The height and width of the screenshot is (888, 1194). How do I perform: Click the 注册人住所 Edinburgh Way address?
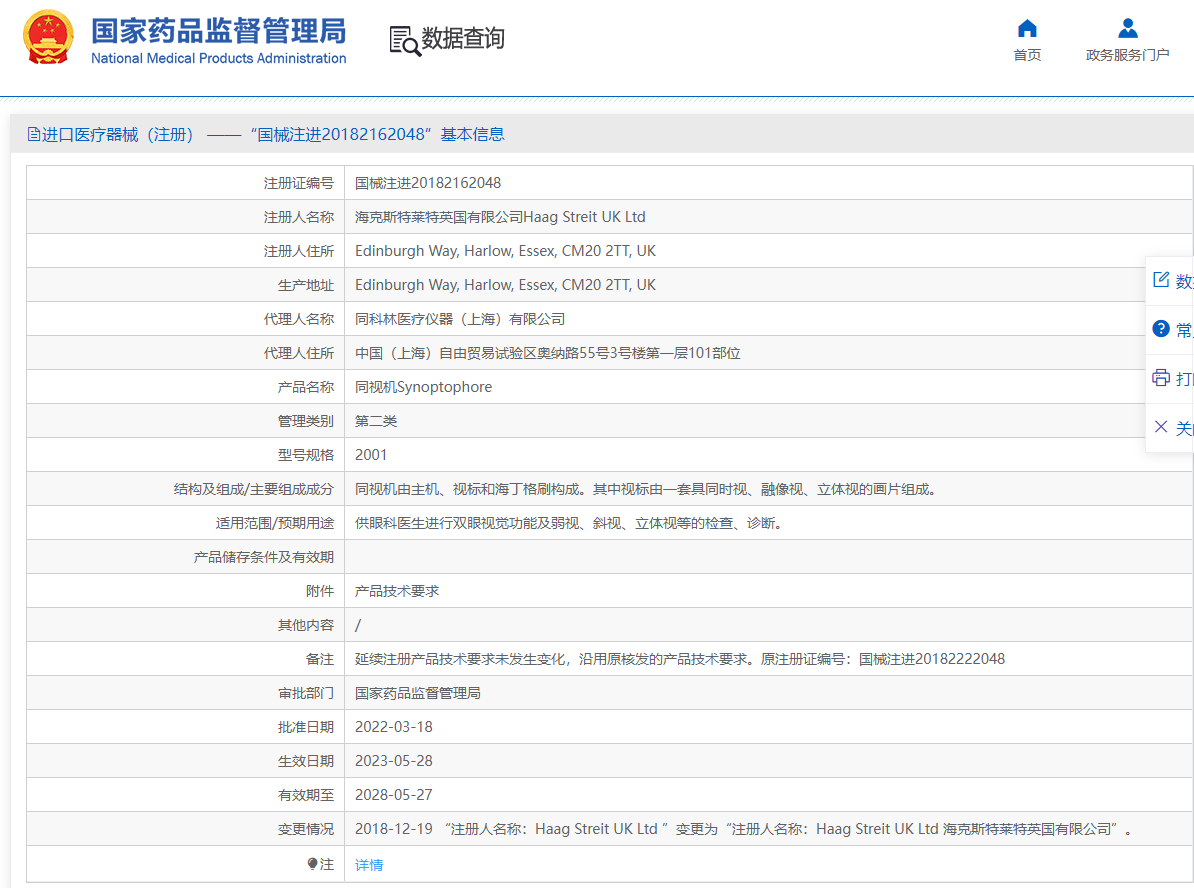(x=505, y=251)
